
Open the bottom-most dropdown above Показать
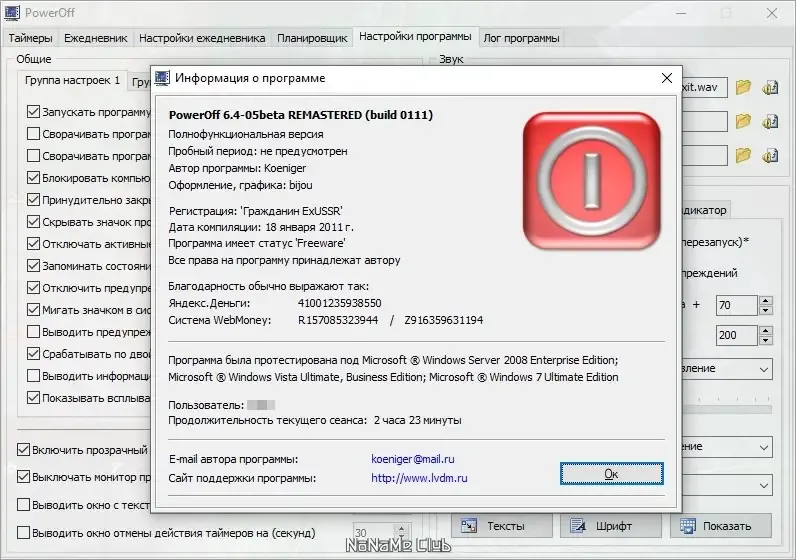pyautogui.click(x=727, y=485)
